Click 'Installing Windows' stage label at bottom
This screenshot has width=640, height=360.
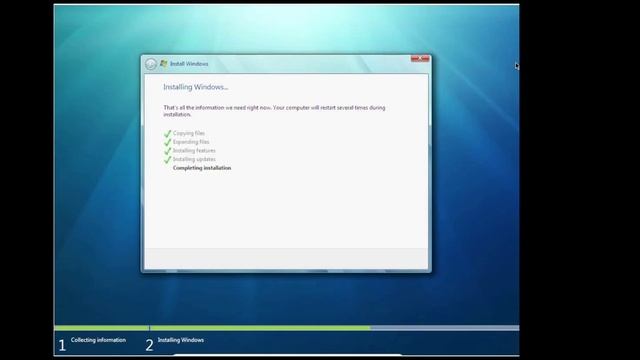(x=181, y=340)
